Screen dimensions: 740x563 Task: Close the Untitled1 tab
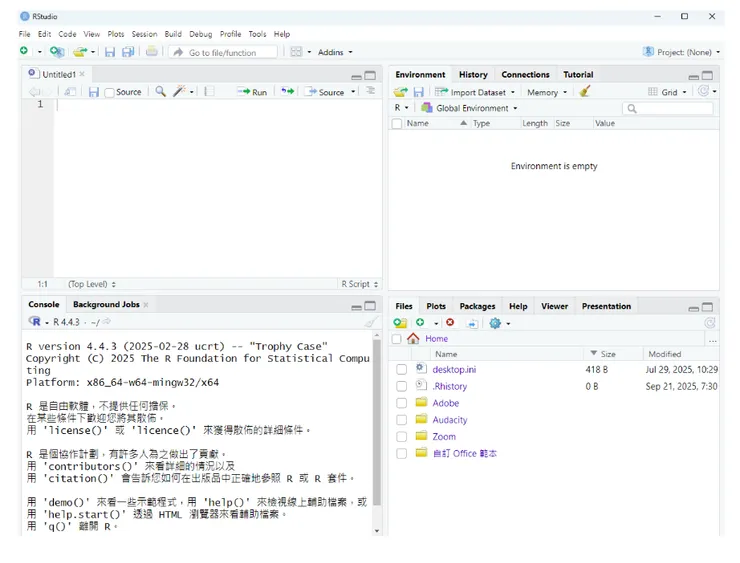[x=82, y=74]
